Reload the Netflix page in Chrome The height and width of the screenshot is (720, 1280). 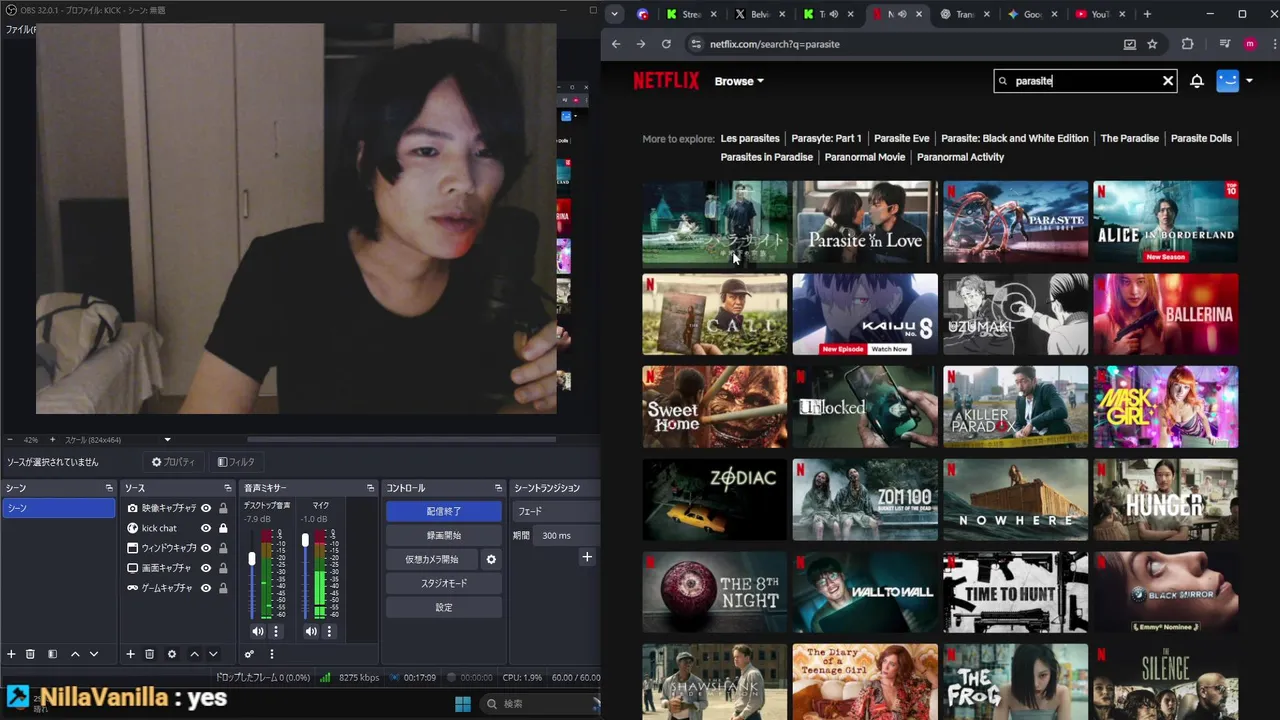point(666,44)
